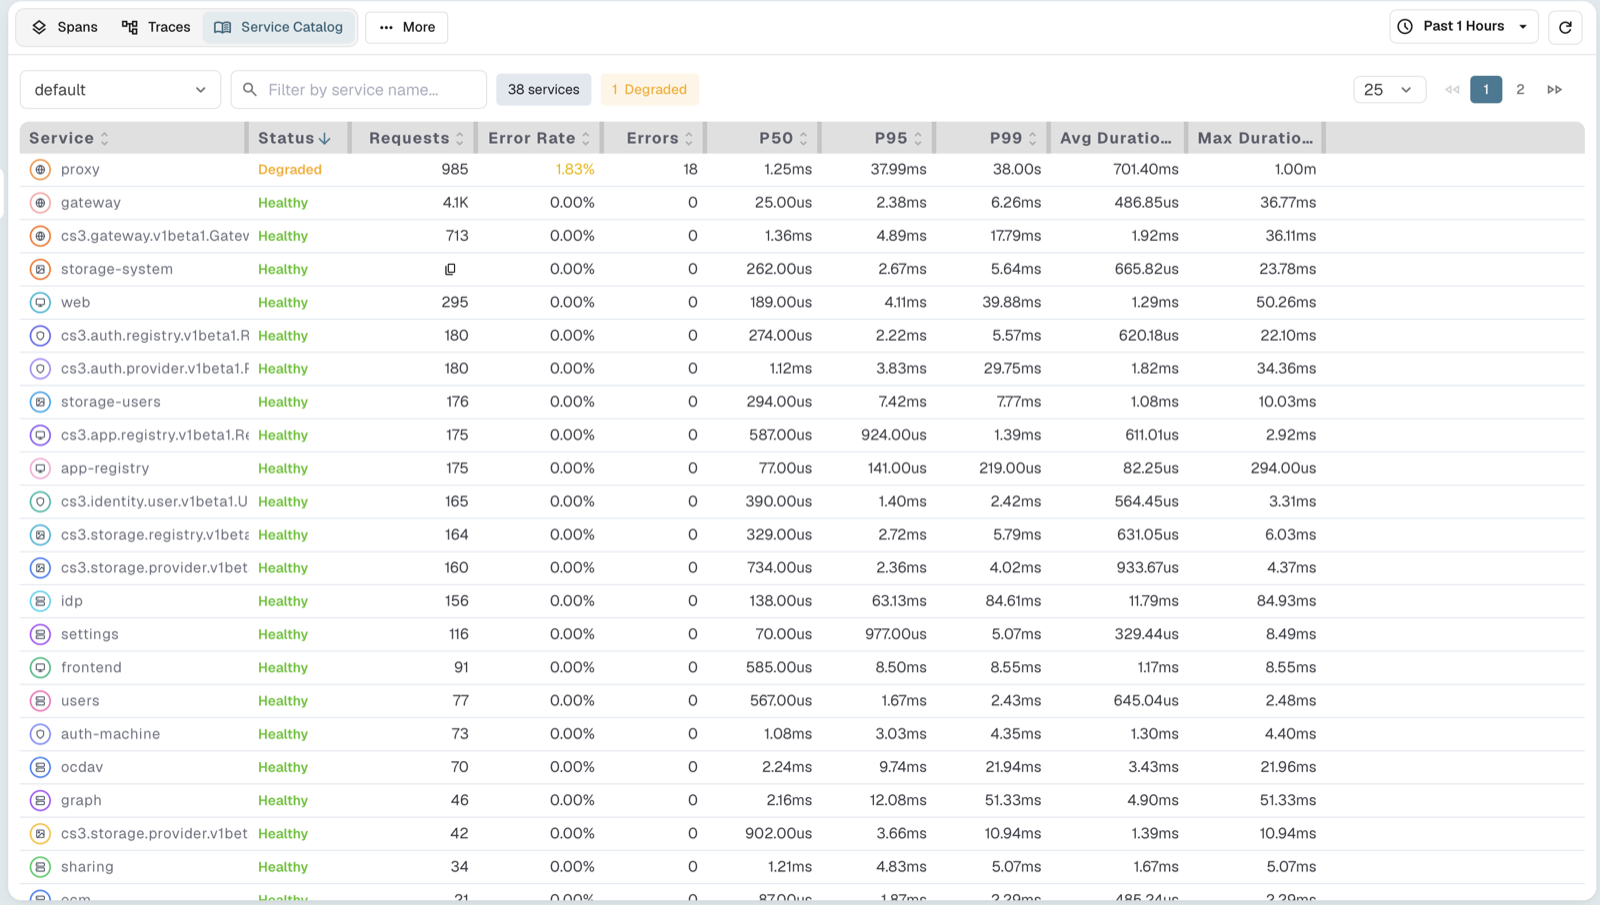
Task: Open the ocdav service name
Action: [x=82, y=767]
